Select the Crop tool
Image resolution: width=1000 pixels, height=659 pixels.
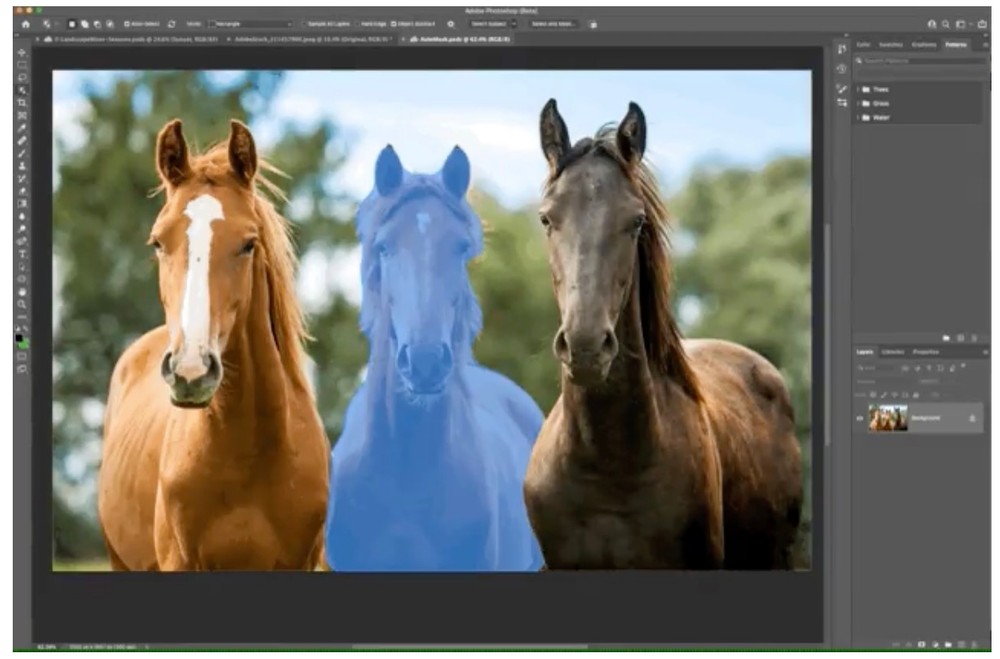(22, 103)
